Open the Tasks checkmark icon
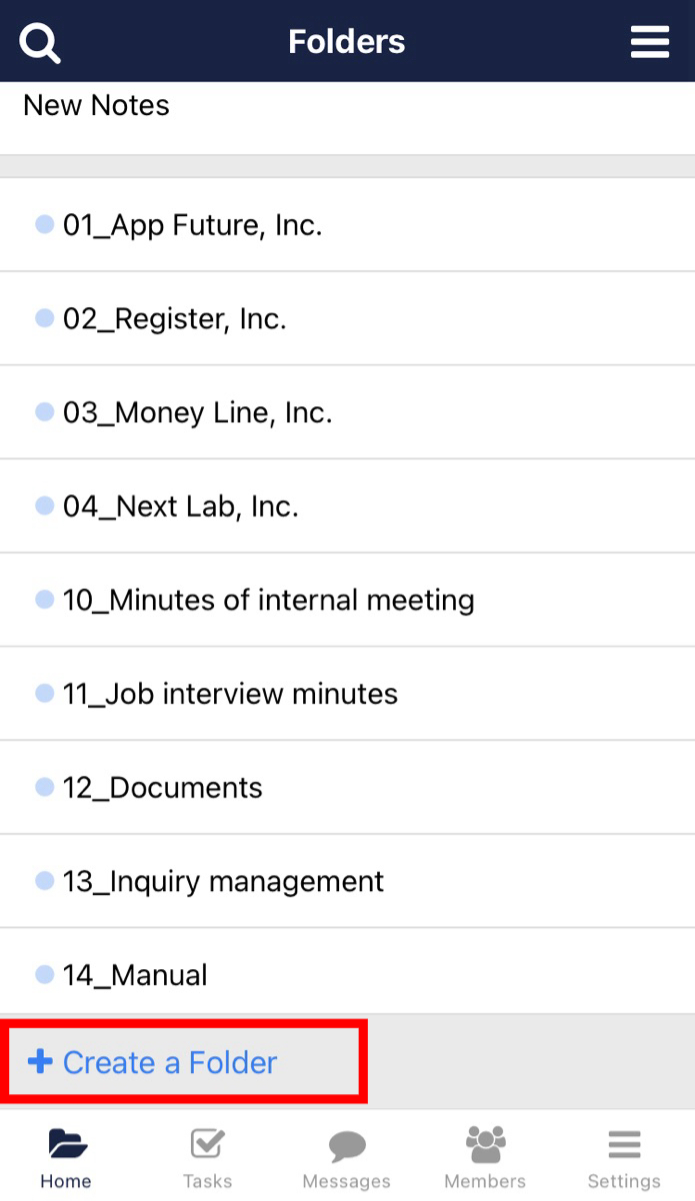 click(207, 1144)
